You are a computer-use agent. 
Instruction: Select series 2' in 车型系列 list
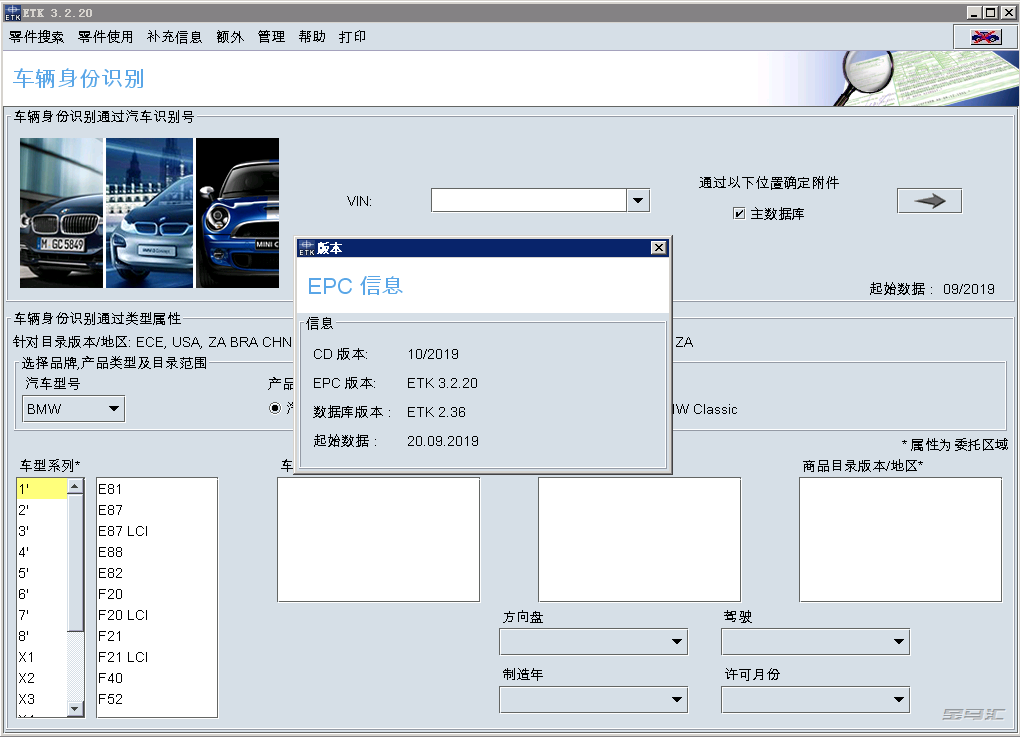[x=42, y=510]
